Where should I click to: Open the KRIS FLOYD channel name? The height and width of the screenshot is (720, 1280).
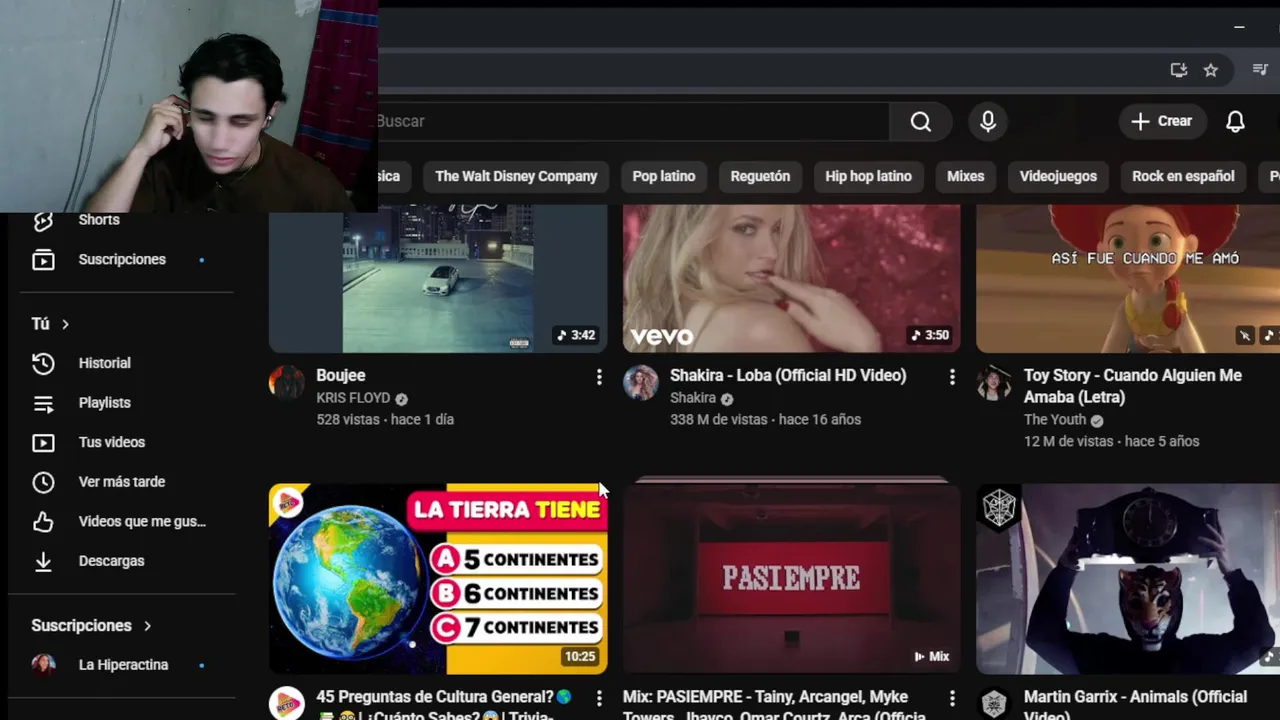(x=353, y=398)
